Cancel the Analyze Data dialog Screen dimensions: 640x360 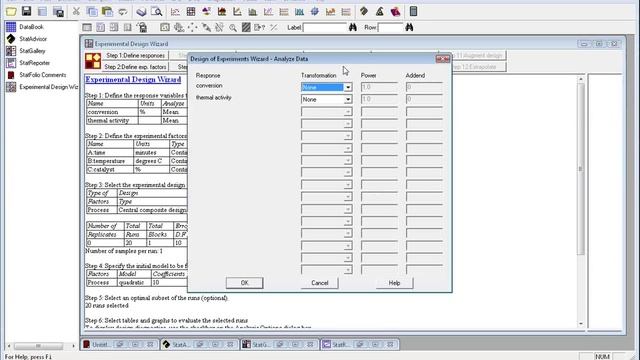(x=319, y=283)
